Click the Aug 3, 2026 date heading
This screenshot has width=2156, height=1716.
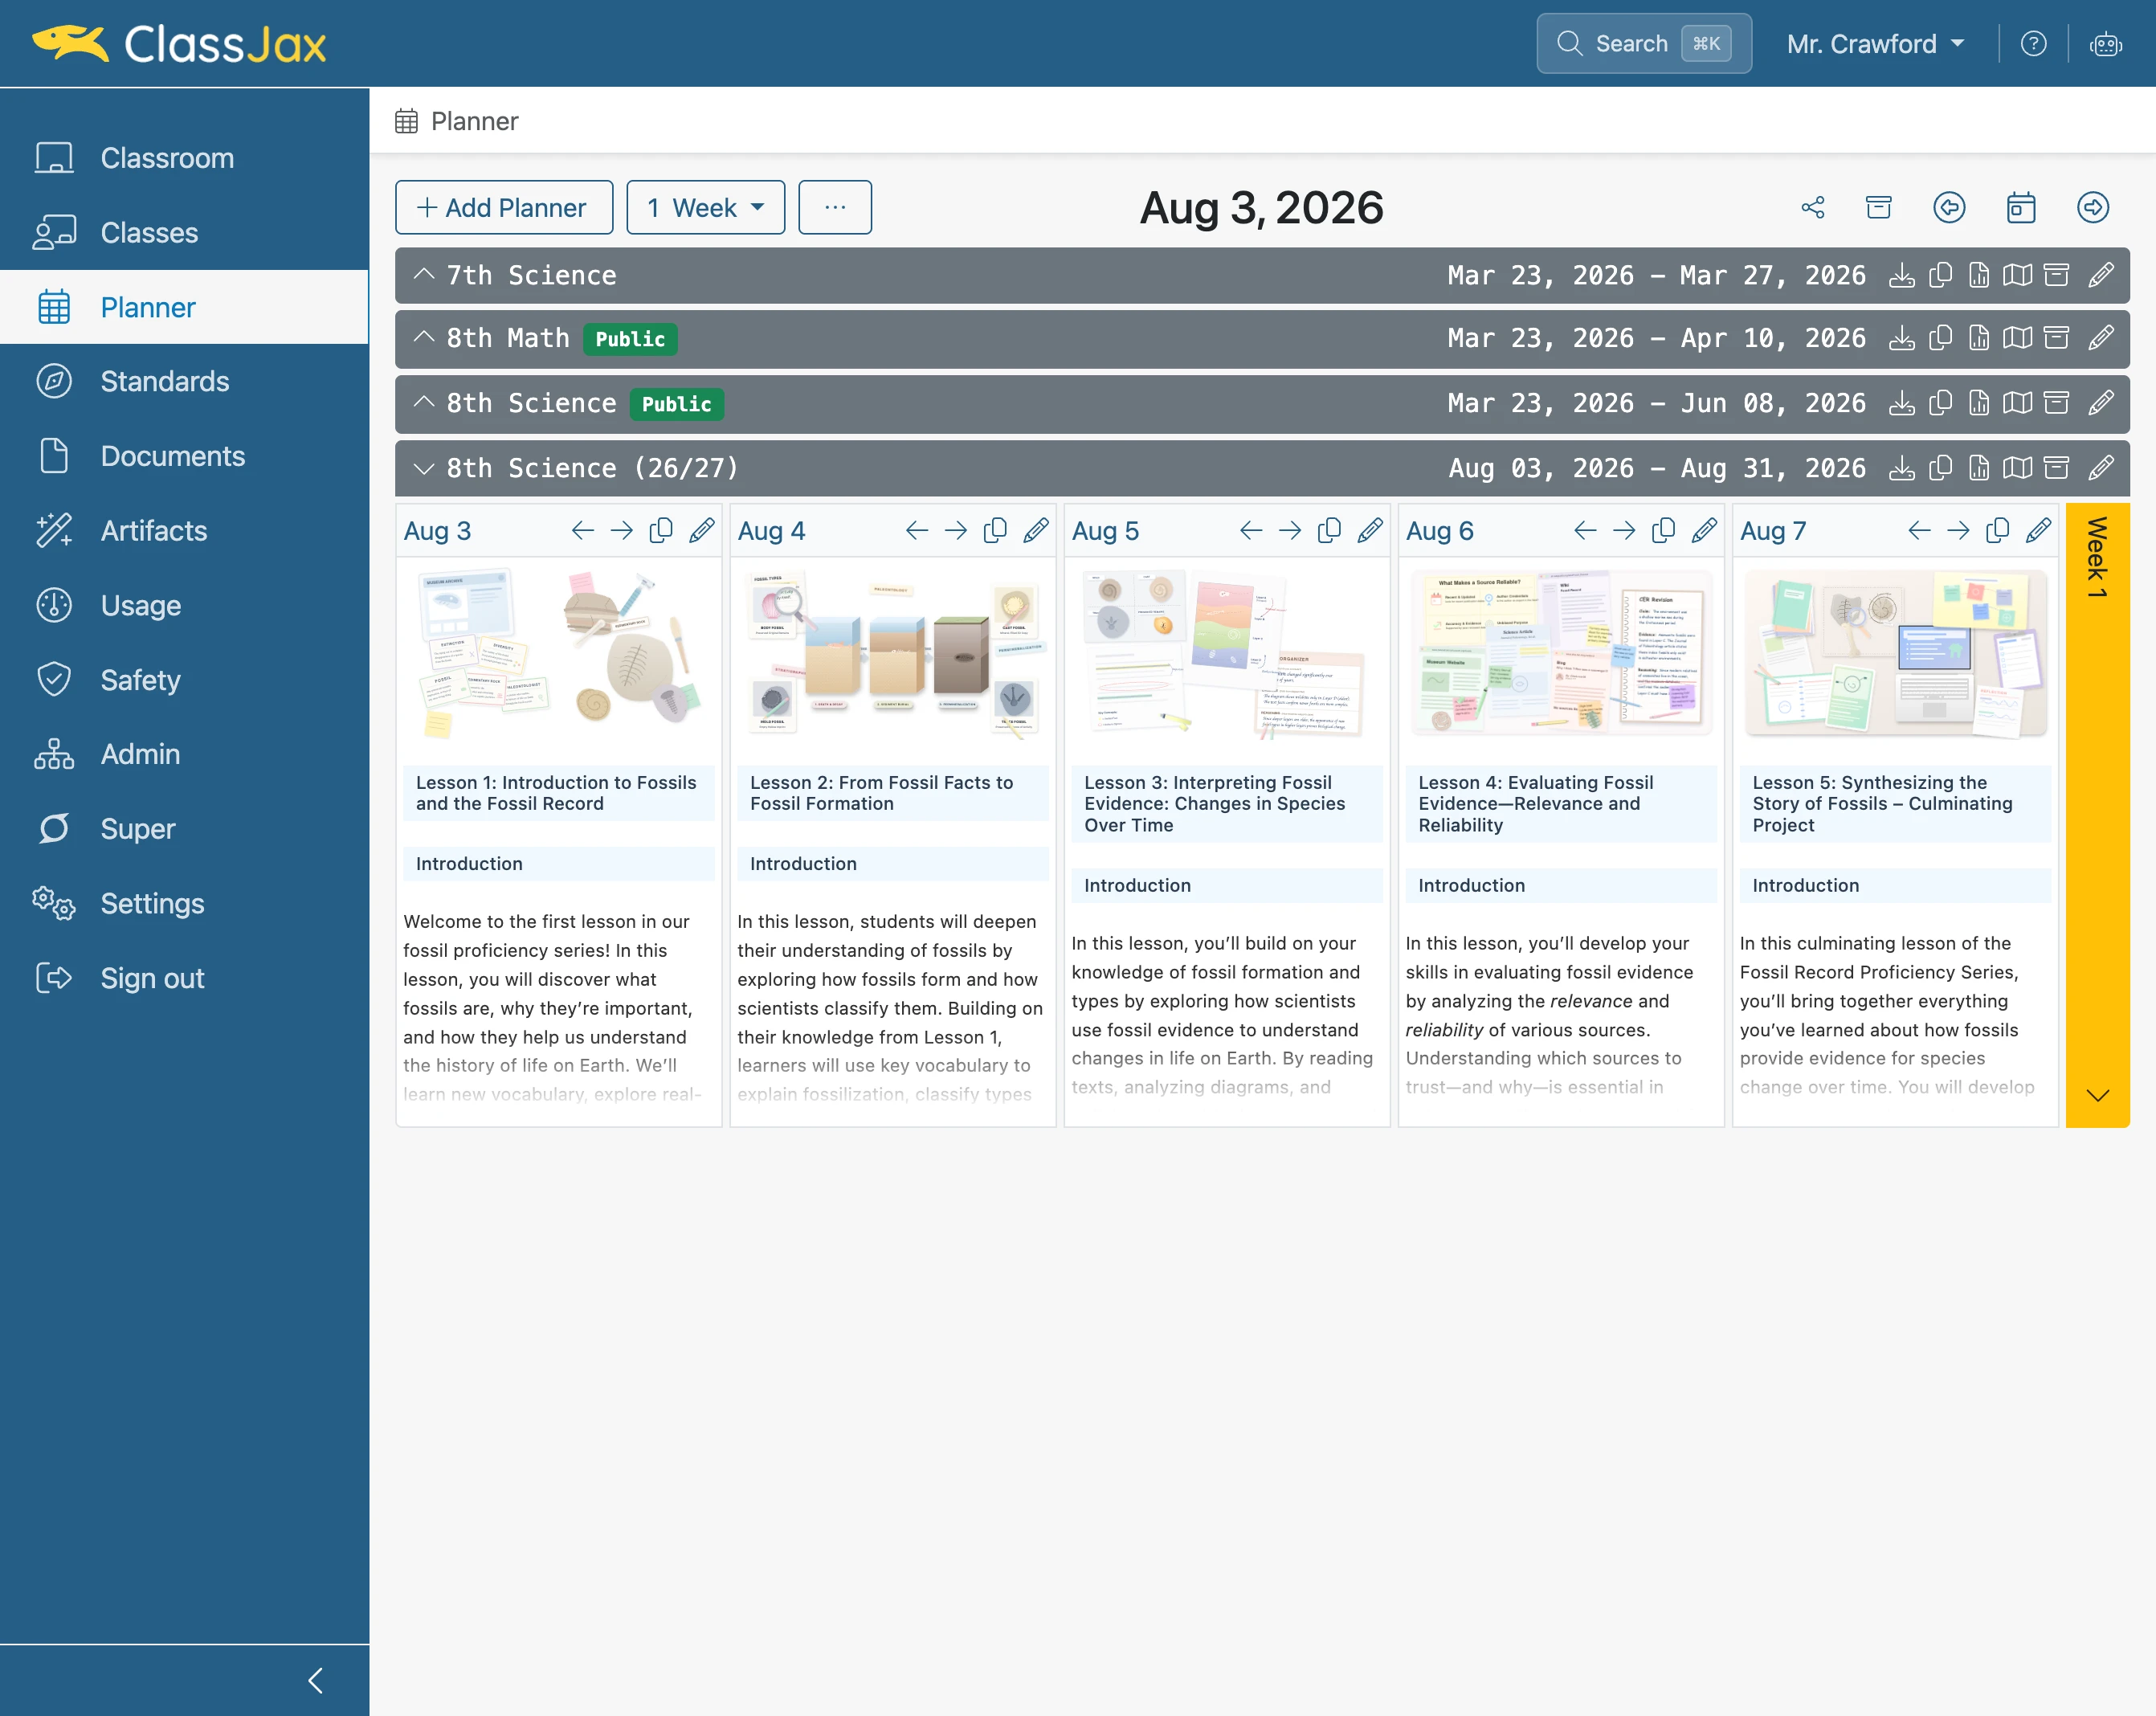[1262, 207]
